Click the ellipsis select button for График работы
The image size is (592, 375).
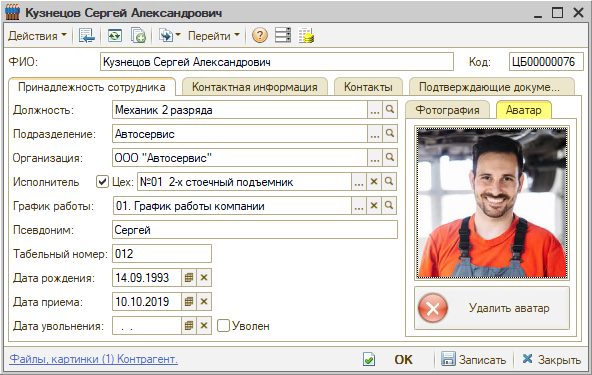point(359,206)
